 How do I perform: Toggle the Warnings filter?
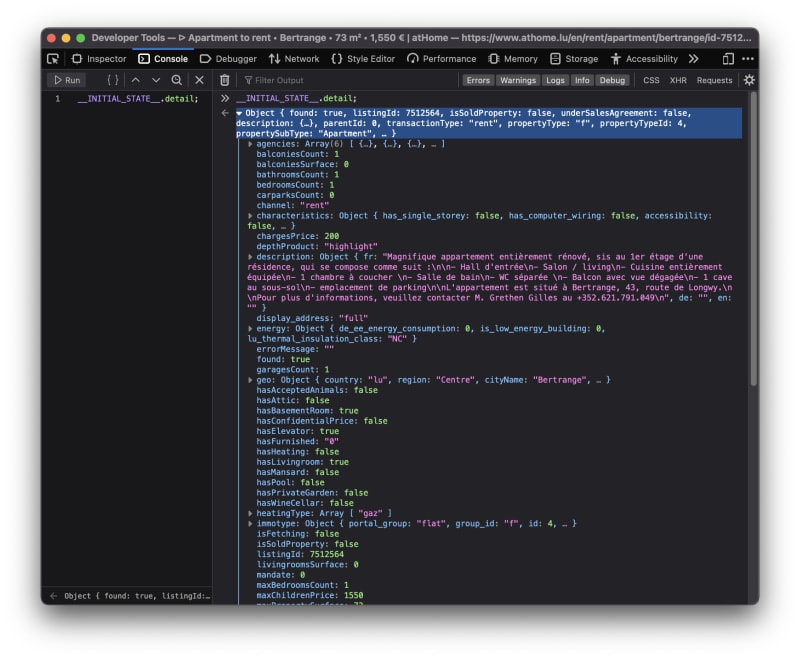[x=518, y=80]
